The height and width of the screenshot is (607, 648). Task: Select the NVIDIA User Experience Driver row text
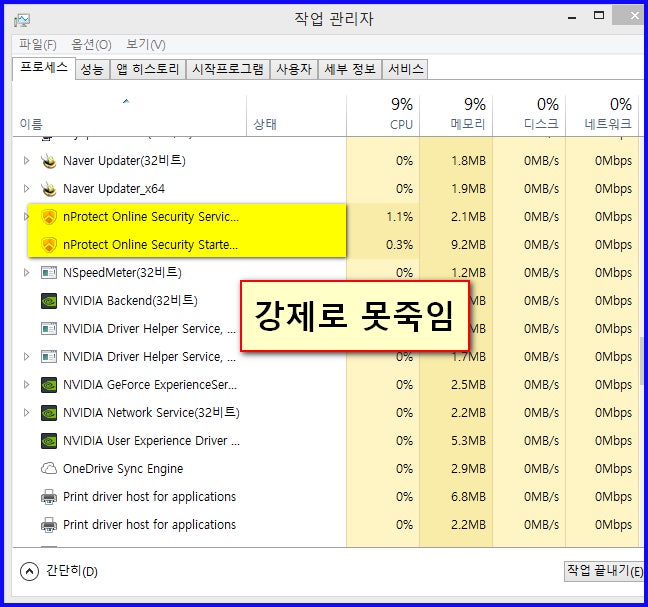[x=151, y=441]
